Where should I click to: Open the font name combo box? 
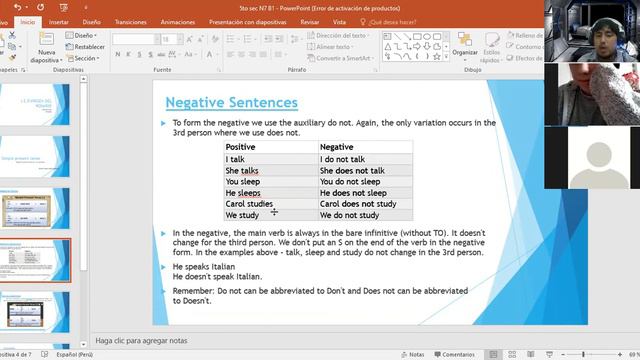click(136, 39)
